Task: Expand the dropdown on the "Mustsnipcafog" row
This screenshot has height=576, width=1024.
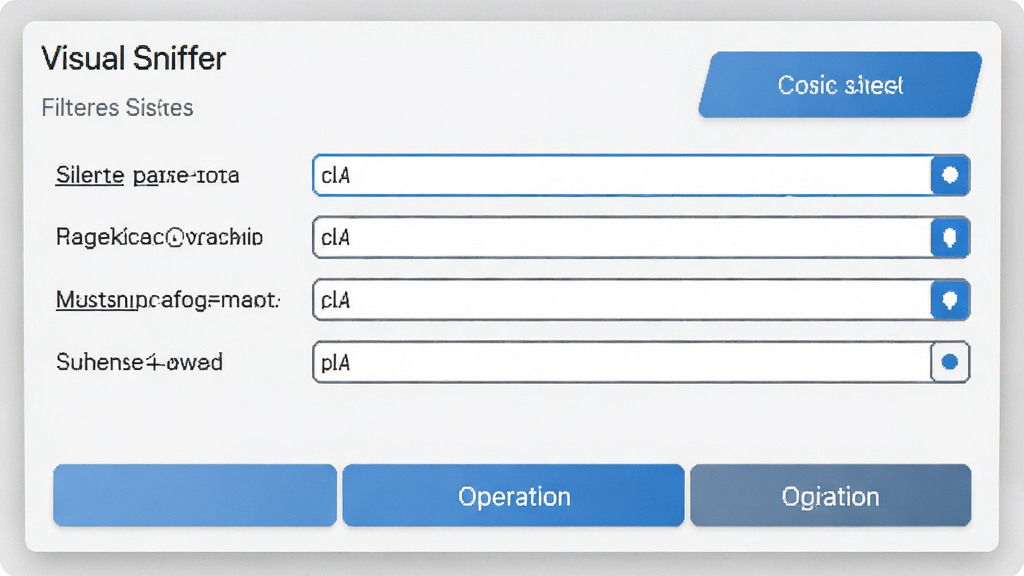Action: [x=950, y=300]
